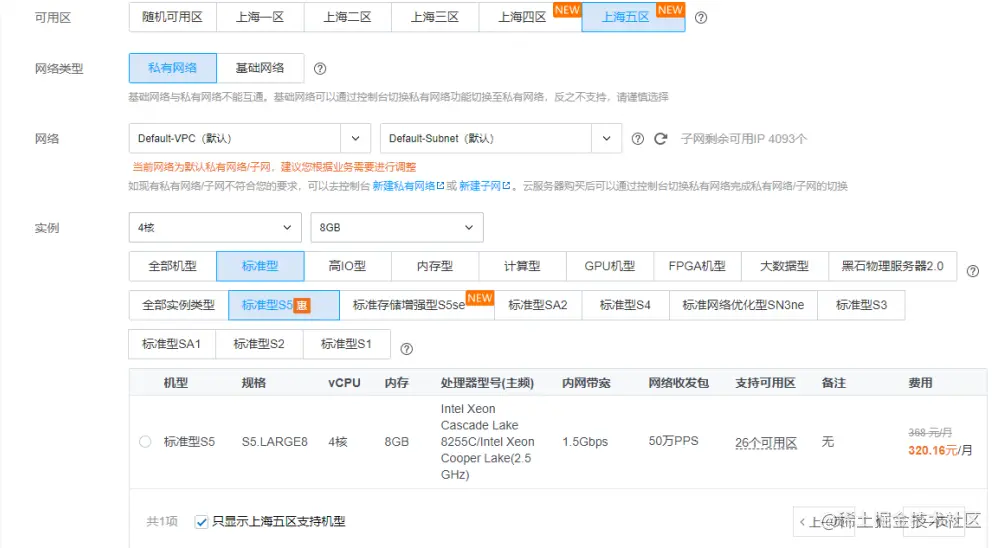Click the vCPU column header
Image resolution: width=999 pixels, height=548 pixels.
(344, 383)
